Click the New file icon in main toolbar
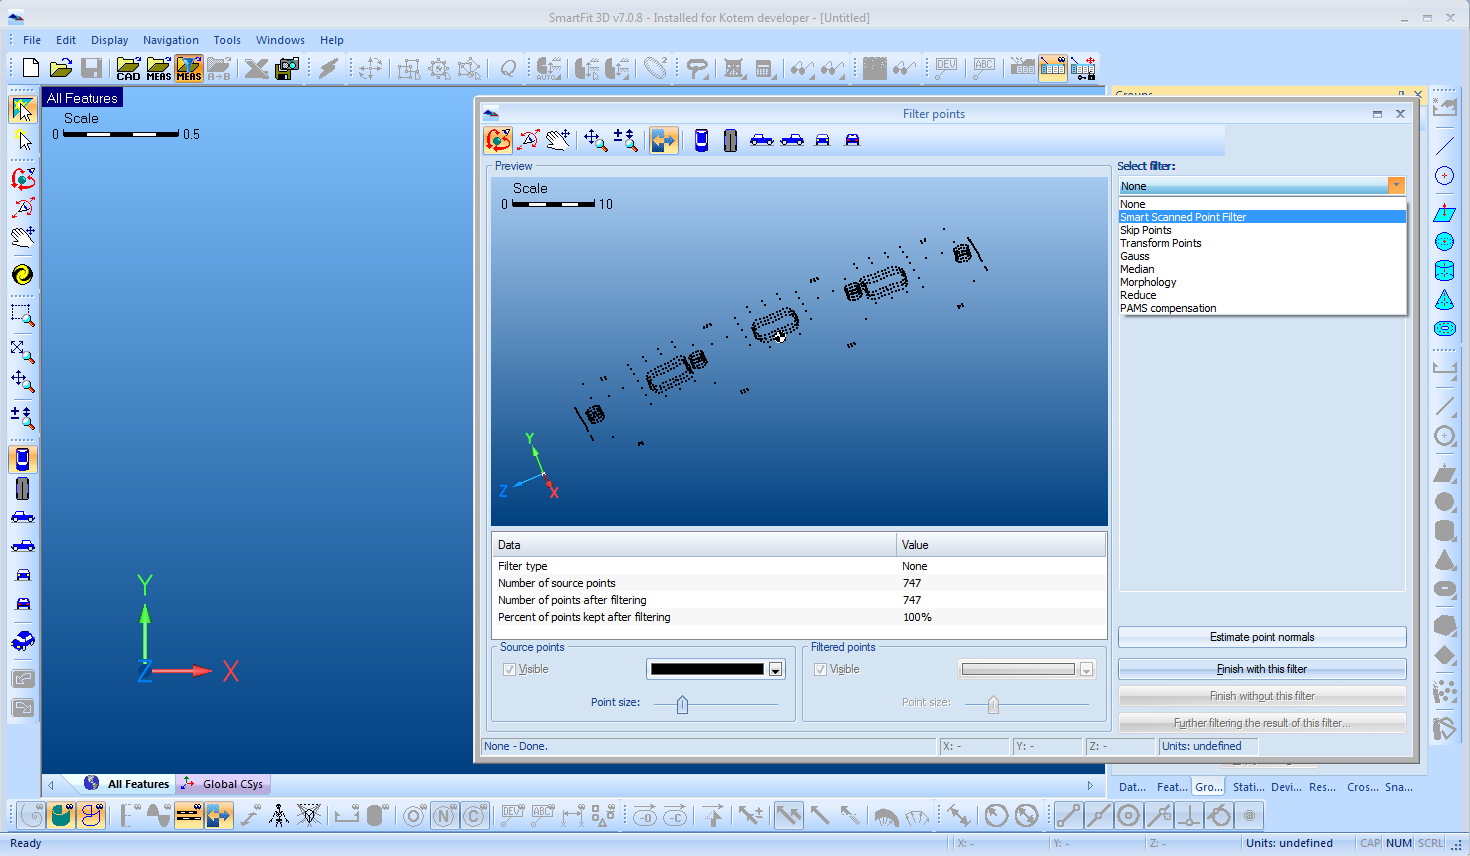1470x856 pixels. coord(31,68)
